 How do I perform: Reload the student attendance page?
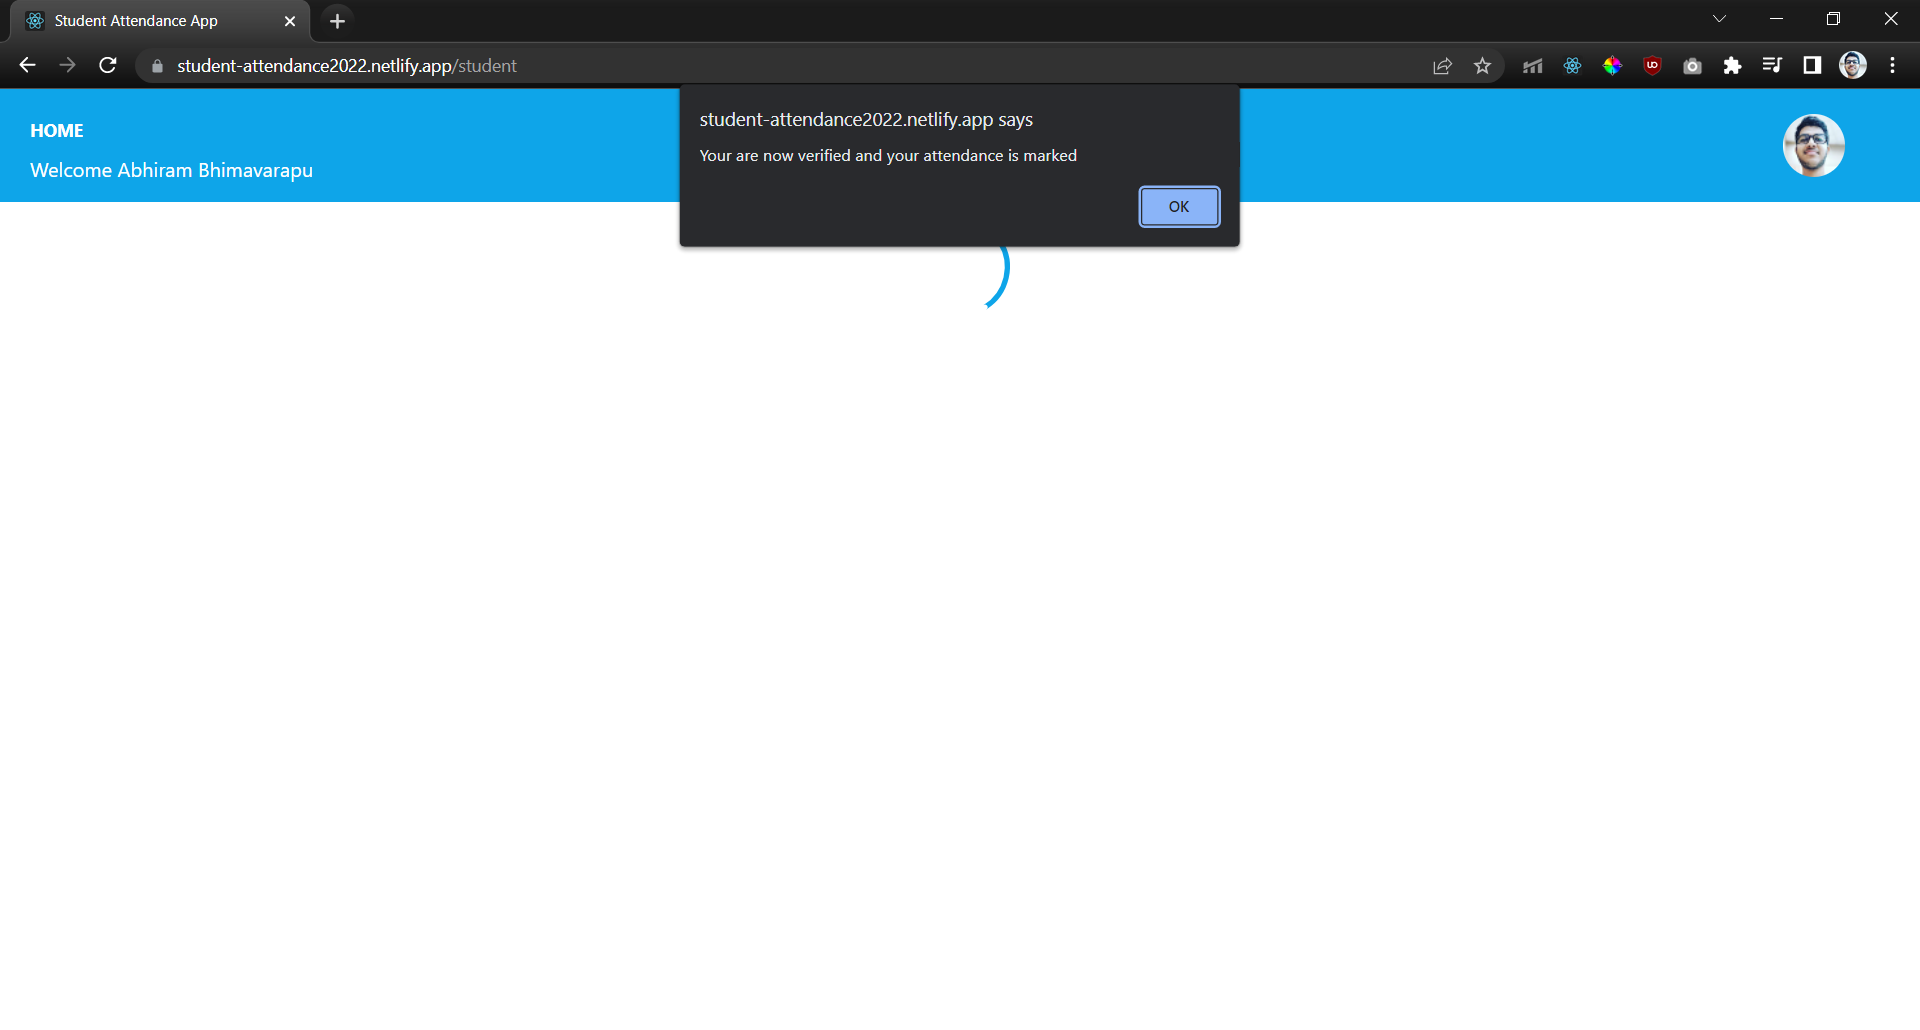point(107,65)
